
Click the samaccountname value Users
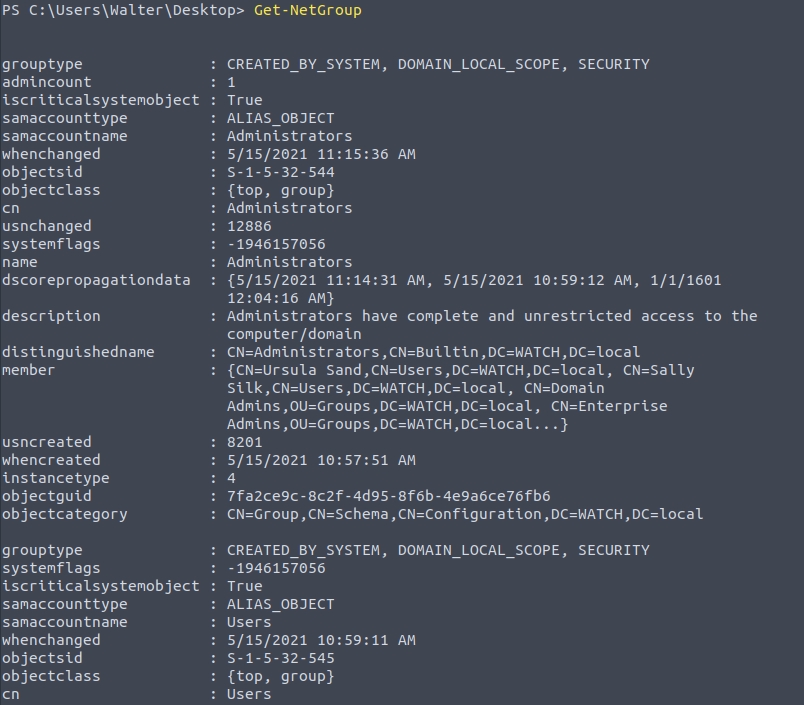(x=249, y=622)
